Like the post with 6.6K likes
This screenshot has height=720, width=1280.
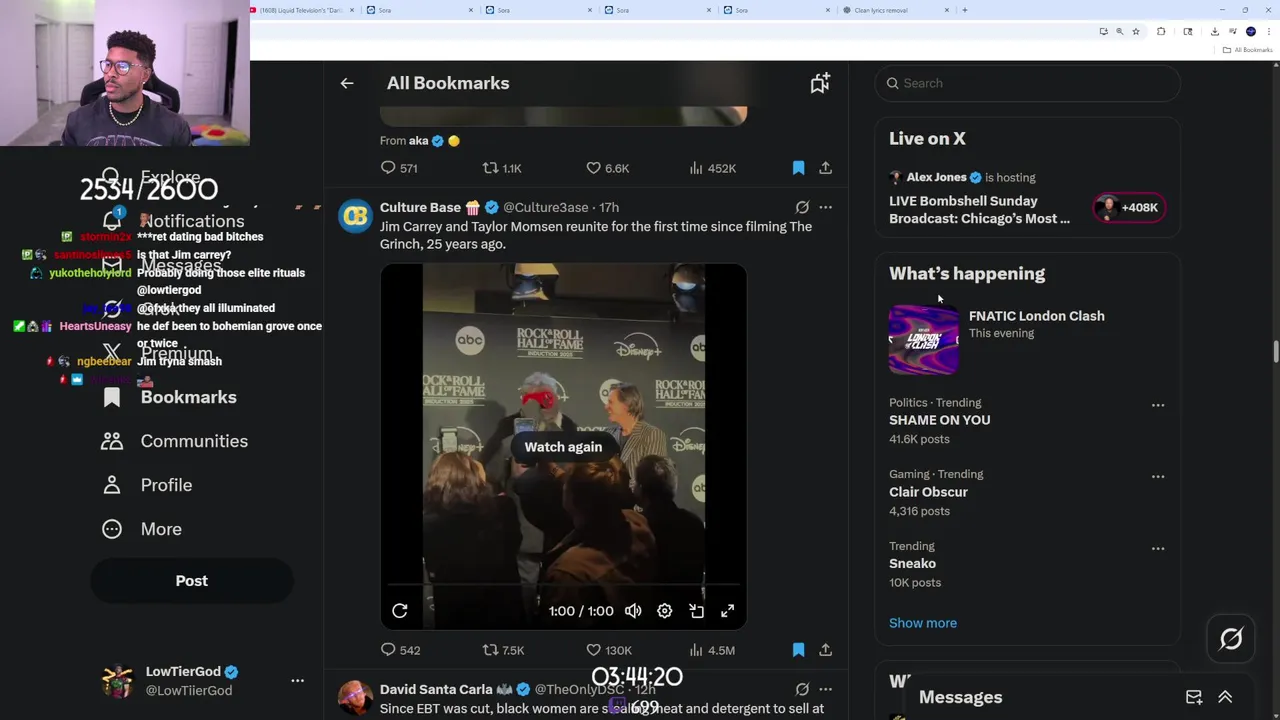coord(607,168)
